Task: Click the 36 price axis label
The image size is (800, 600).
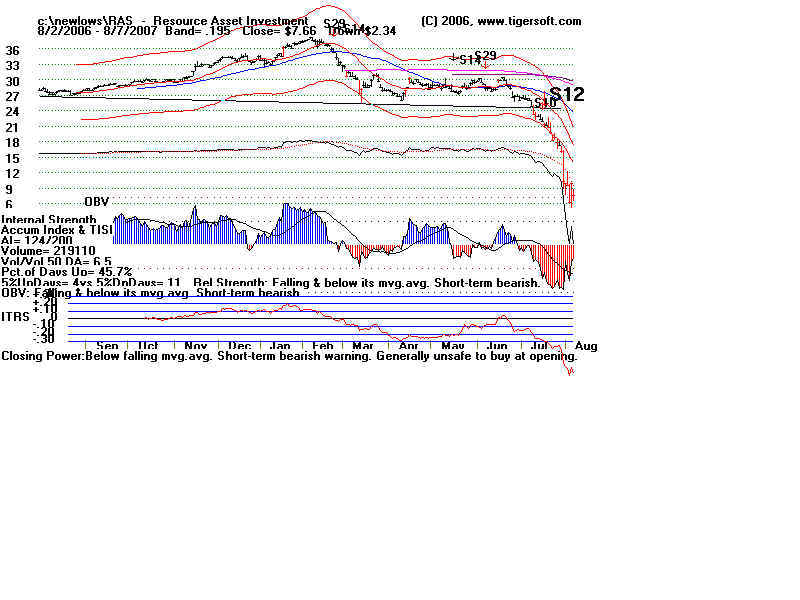Action: (x=12, y=50)
